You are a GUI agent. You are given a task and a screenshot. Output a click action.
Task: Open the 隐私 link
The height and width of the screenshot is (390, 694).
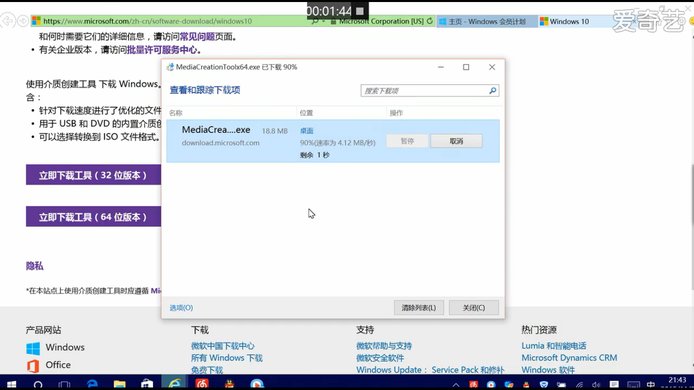click(35, 266)
